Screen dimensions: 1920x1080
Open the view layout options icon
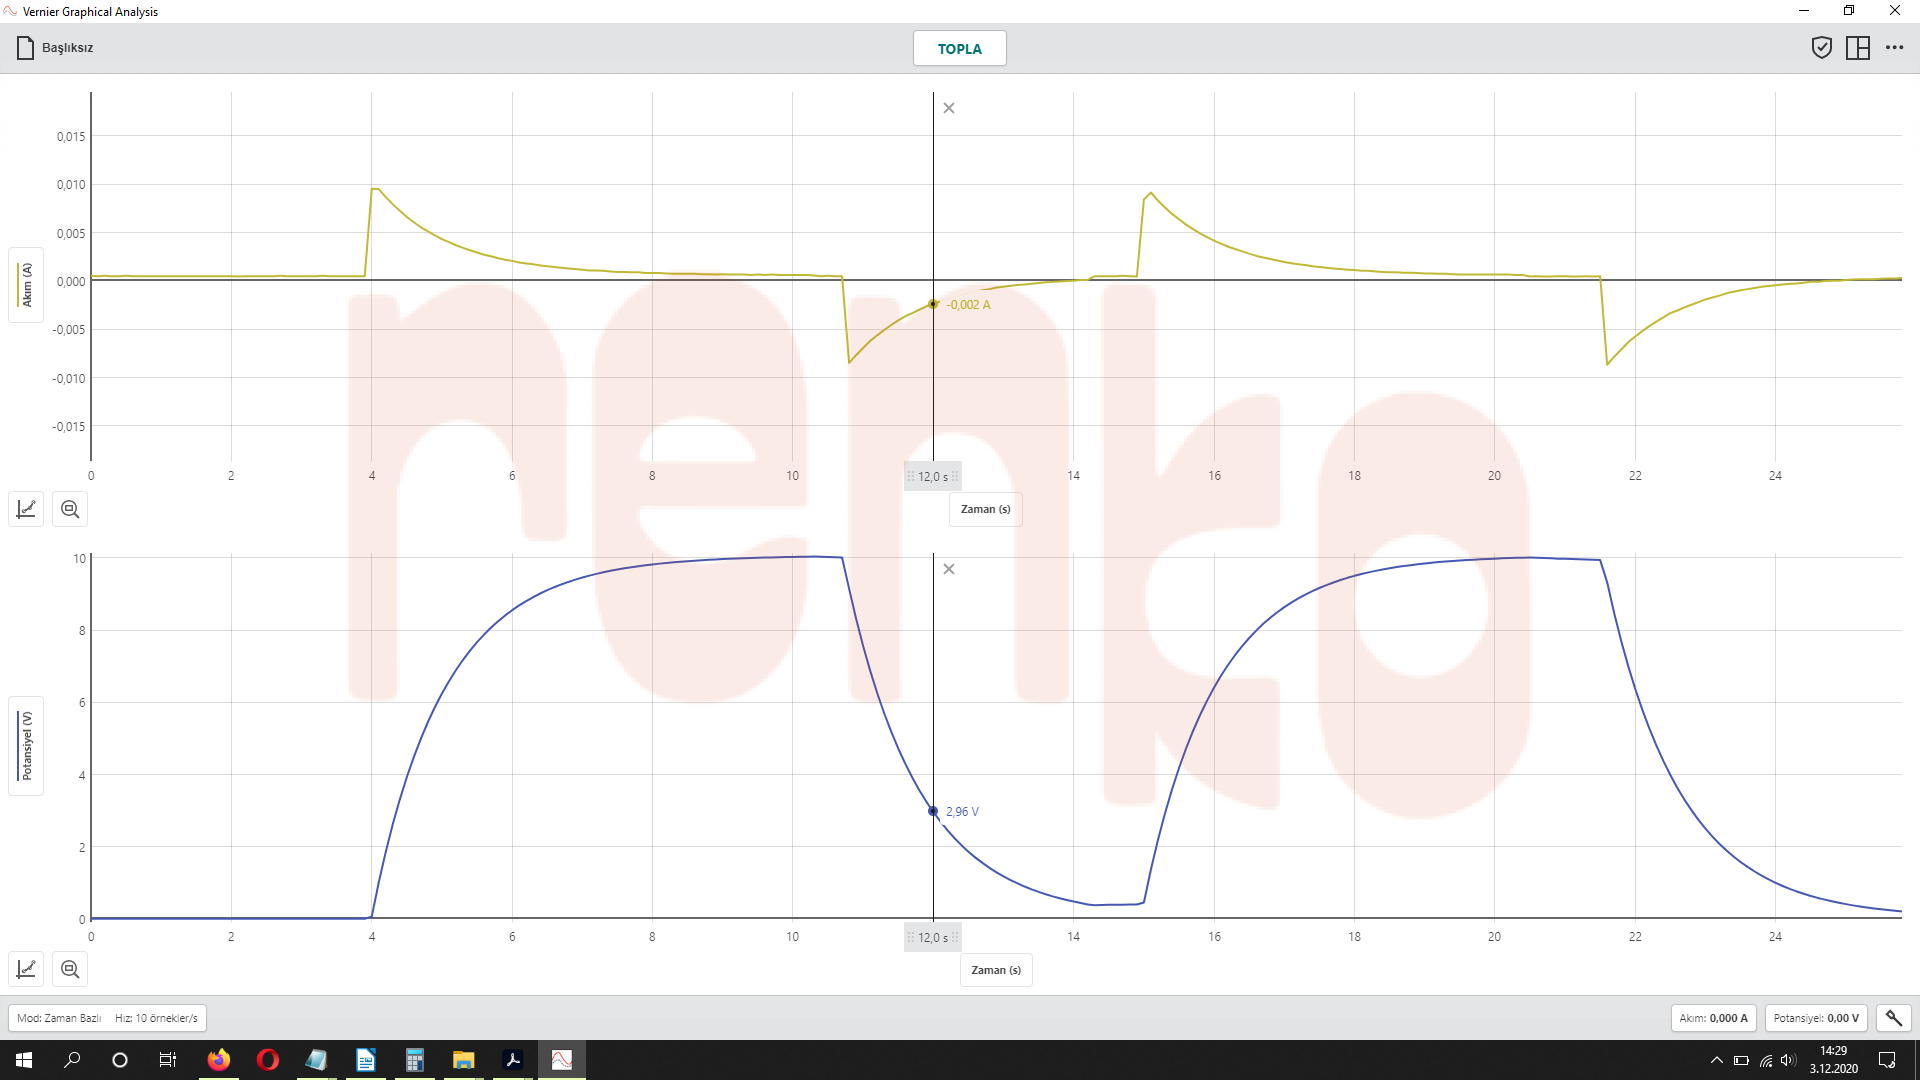[1857, 48]
